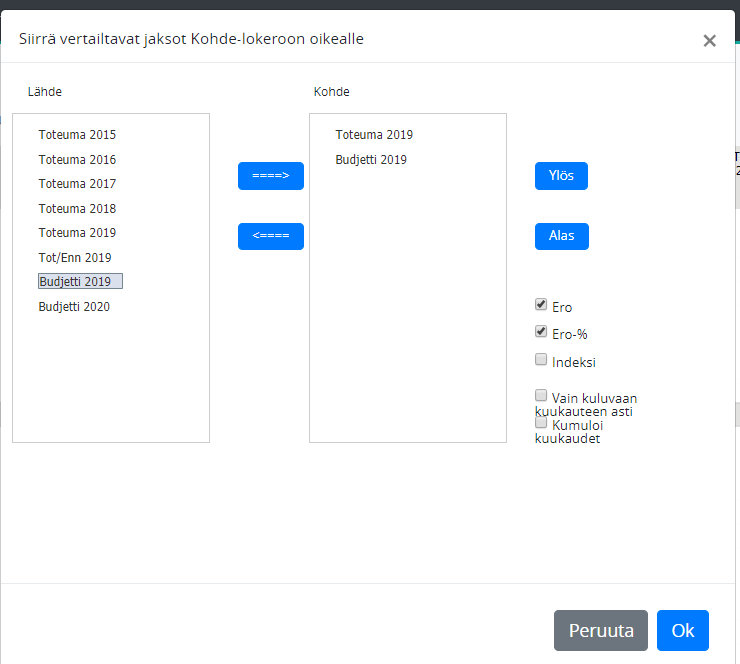Uncheck the Ero checkbox
Viewport: 740px width, 664px height.
pos(541,304)
